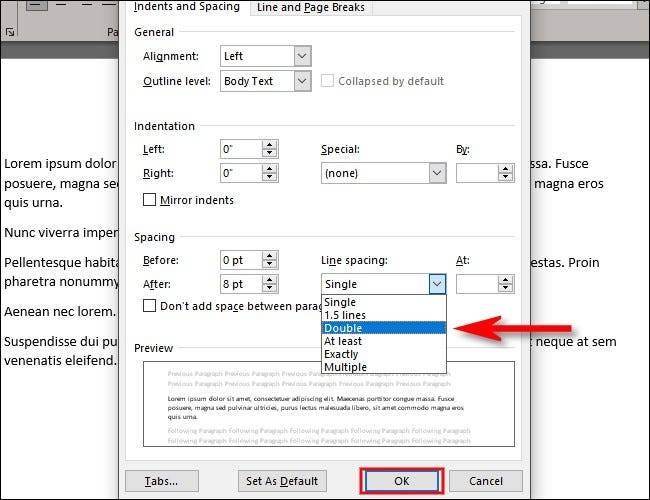Enable the Mirror indents checkbox
Viewport: 650px width, 500px height.
(150, 200)
